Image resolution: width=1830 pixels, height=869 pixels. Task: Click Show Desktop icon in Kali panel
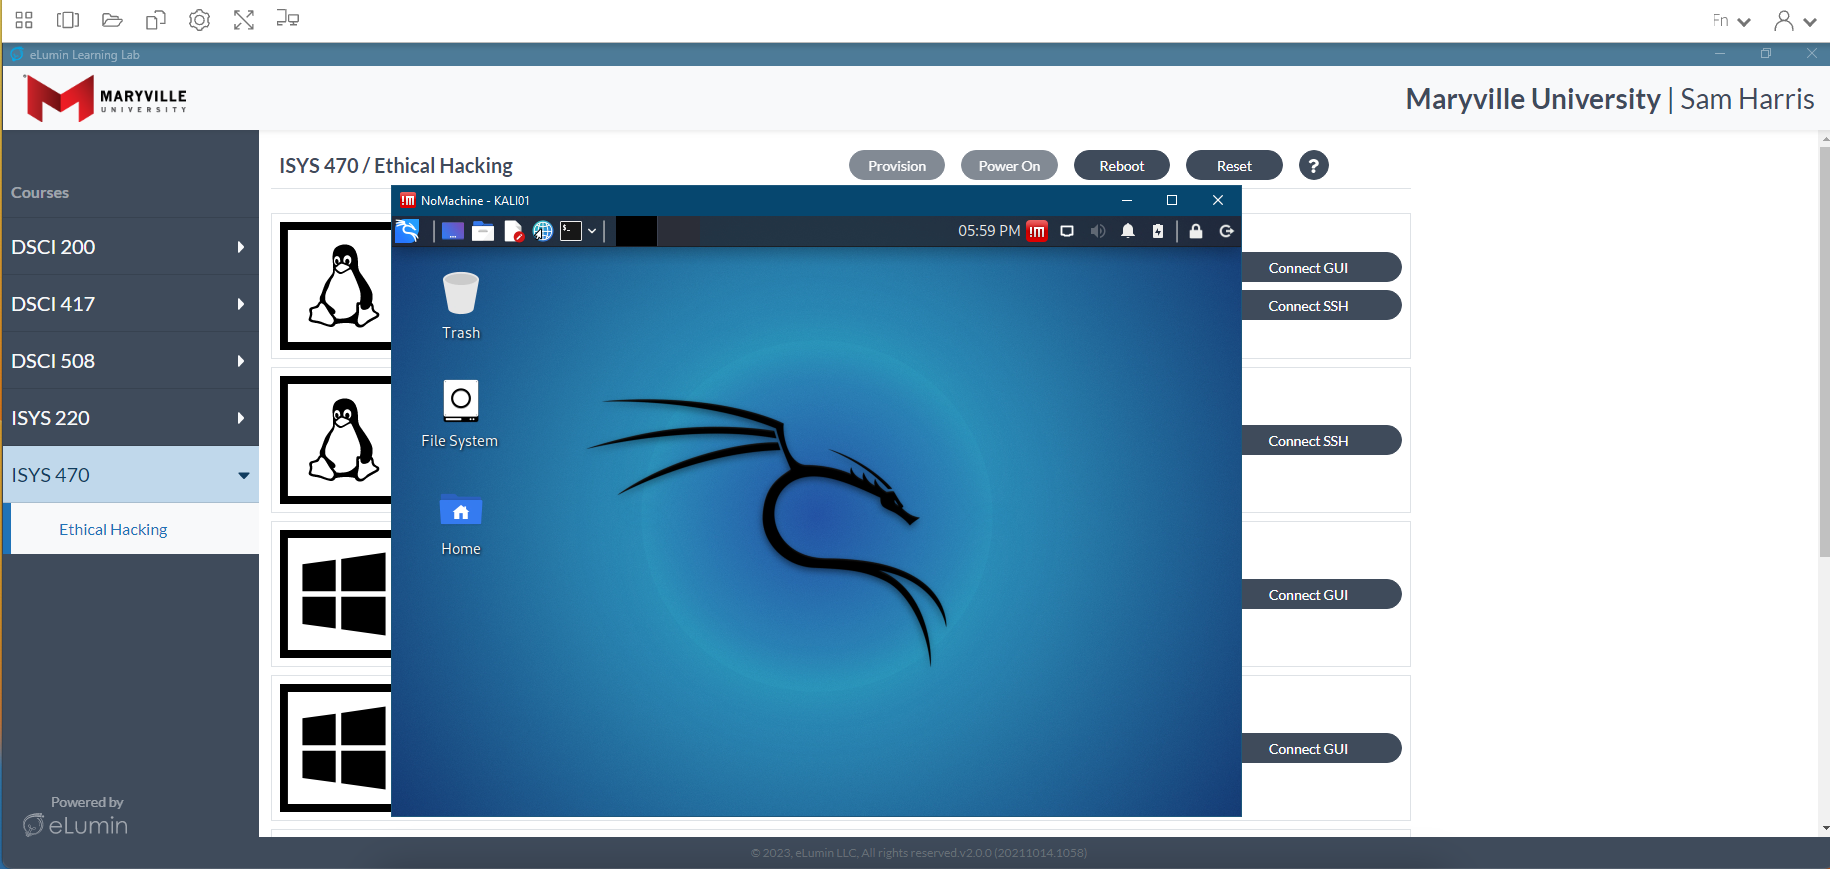tap(453, 231)
